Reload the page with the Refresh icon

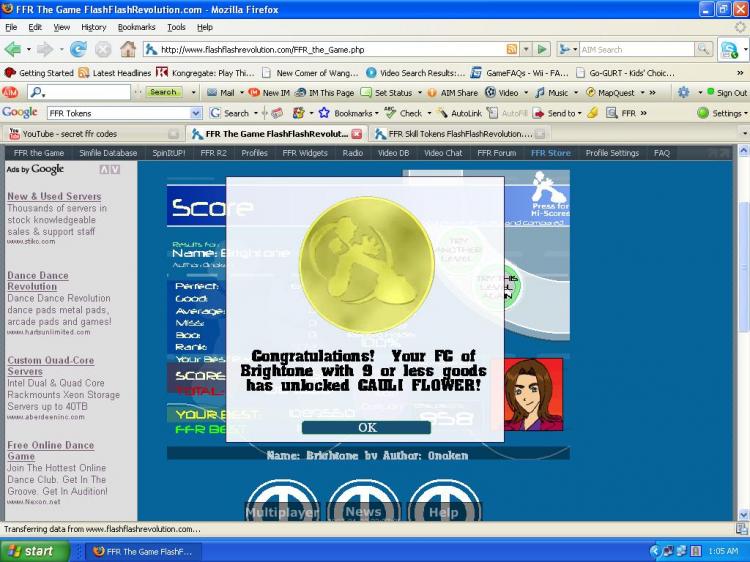[78, 49]
